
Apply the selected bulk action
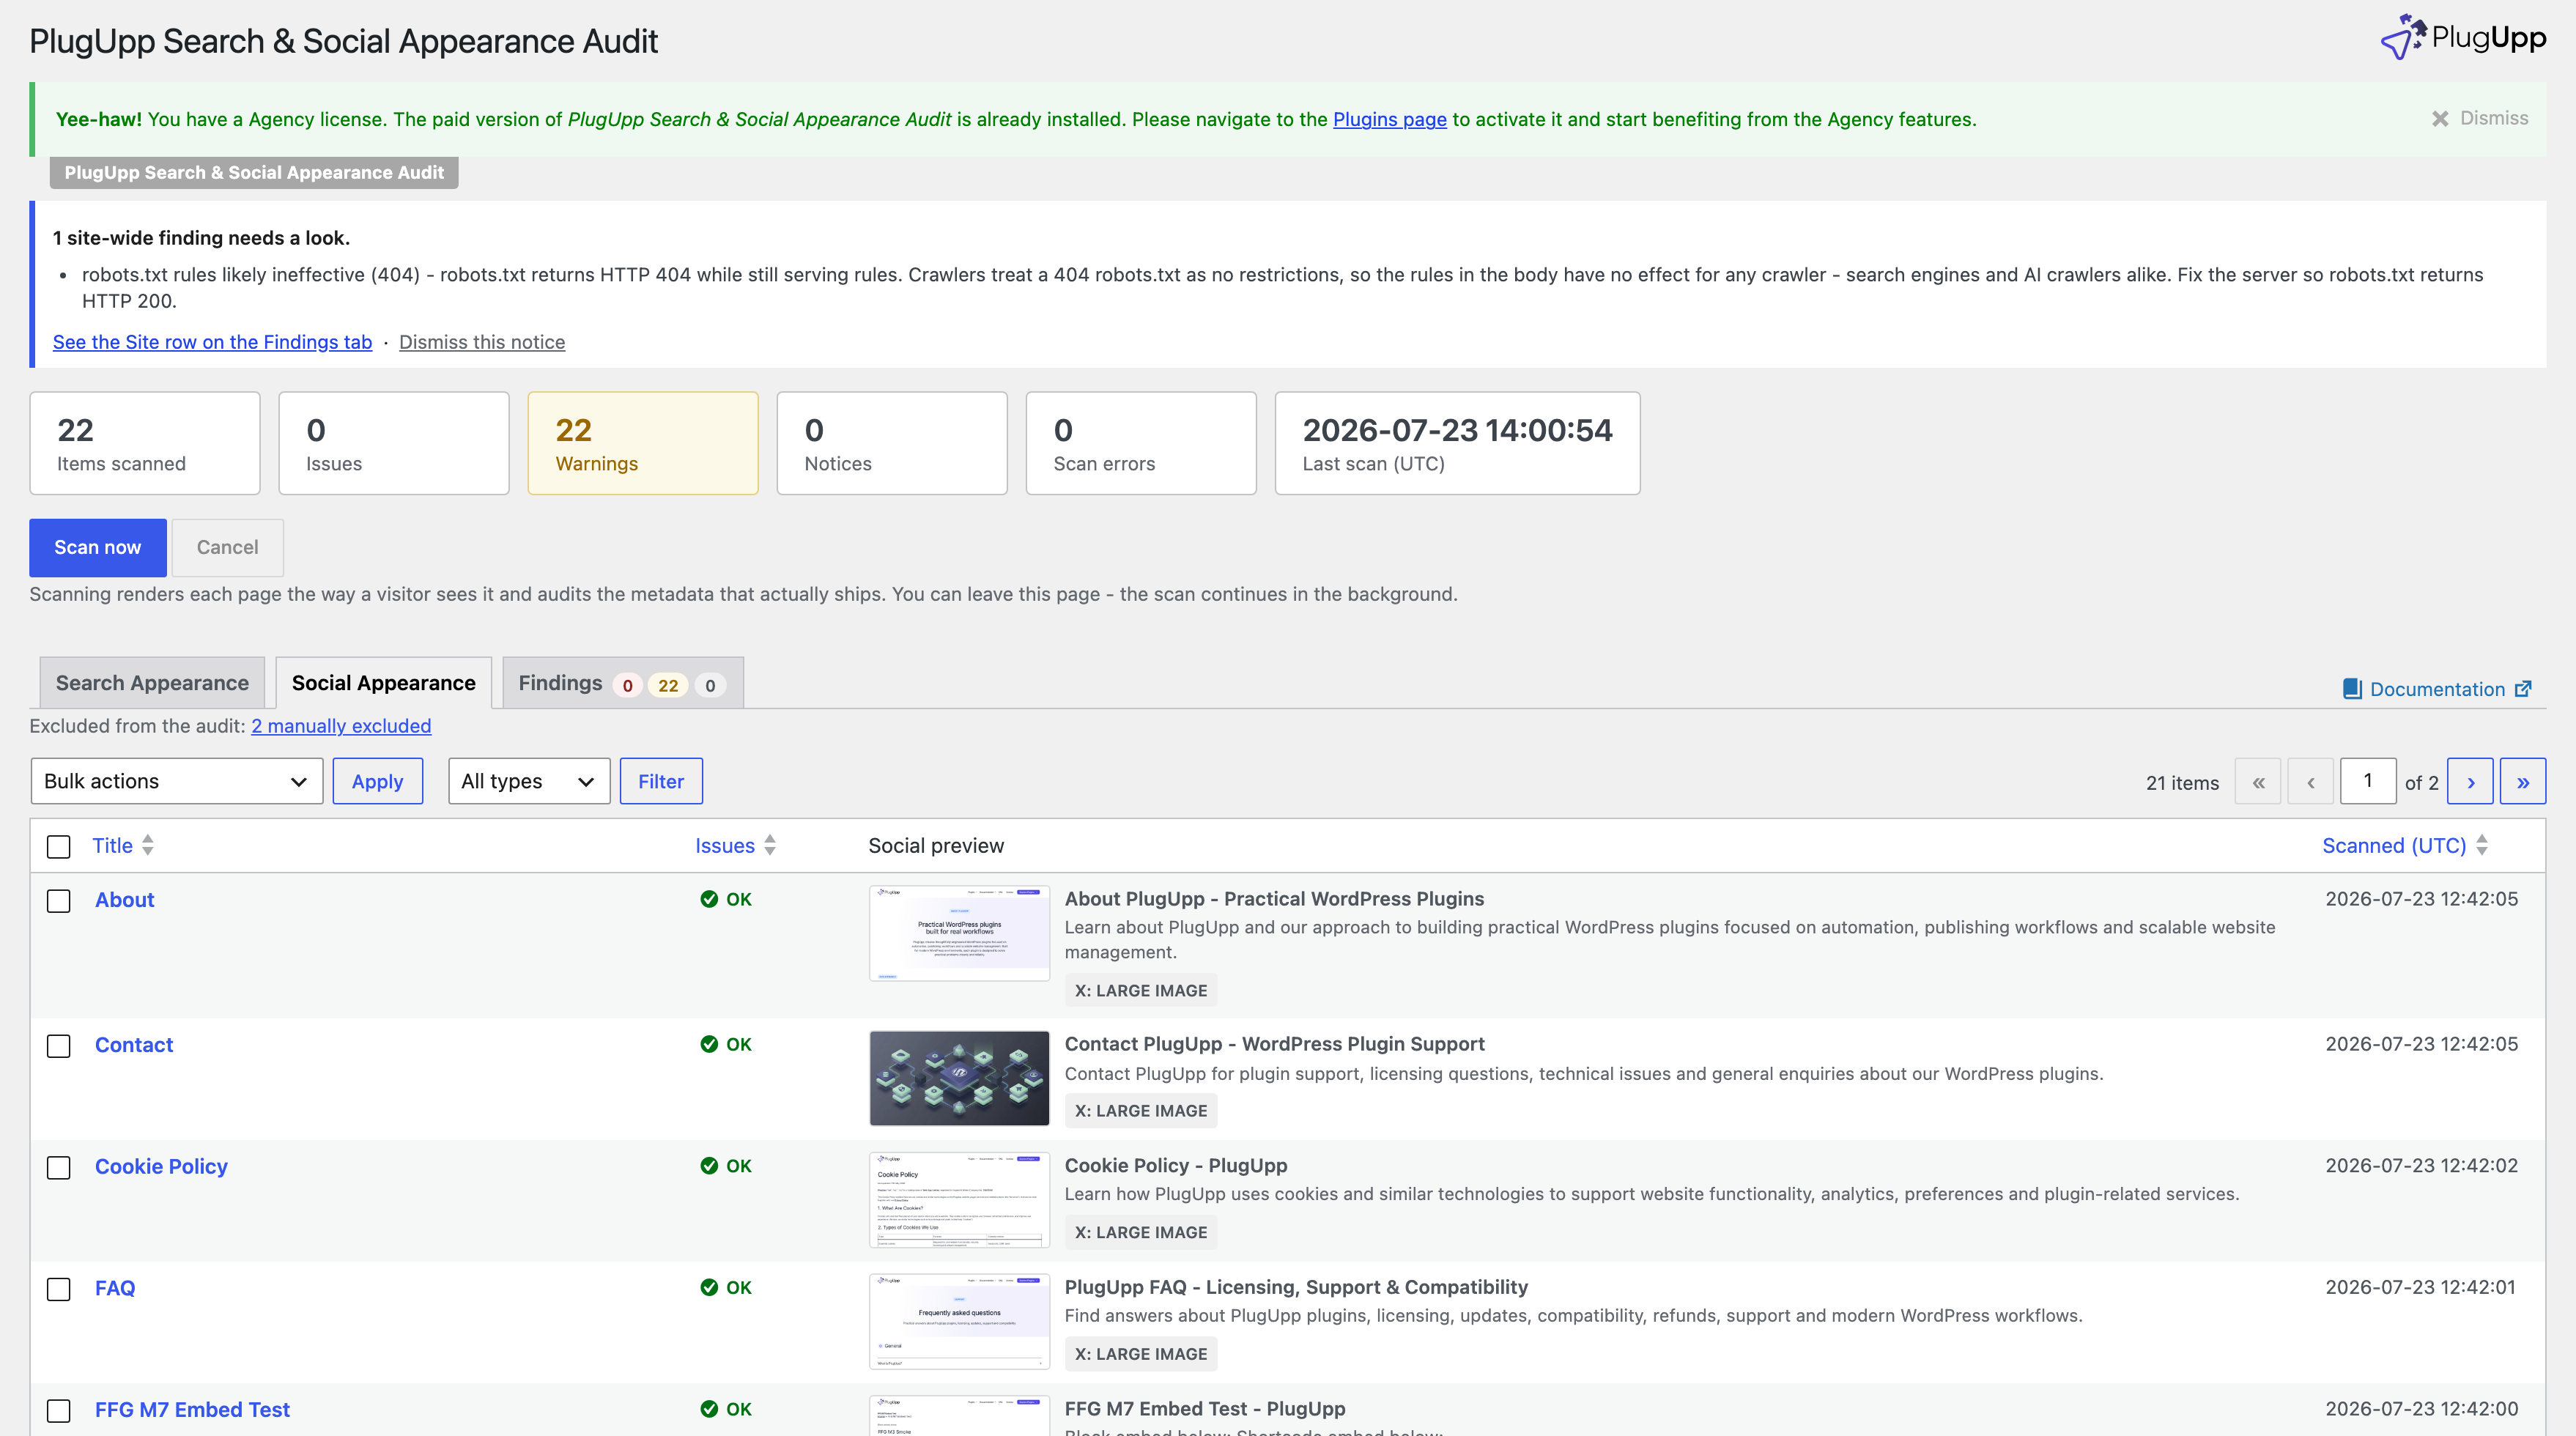point(378,781)
